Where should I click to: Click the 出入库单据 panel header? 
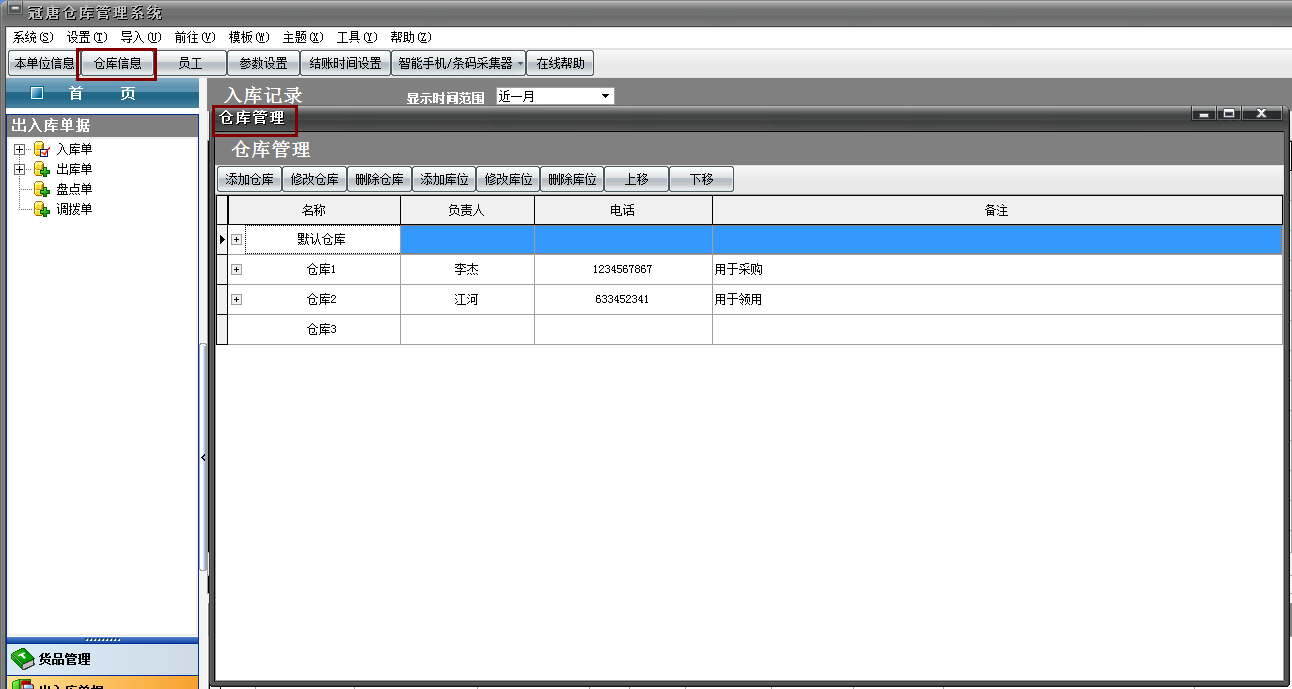pyautogui.click(x=102, y=125)
